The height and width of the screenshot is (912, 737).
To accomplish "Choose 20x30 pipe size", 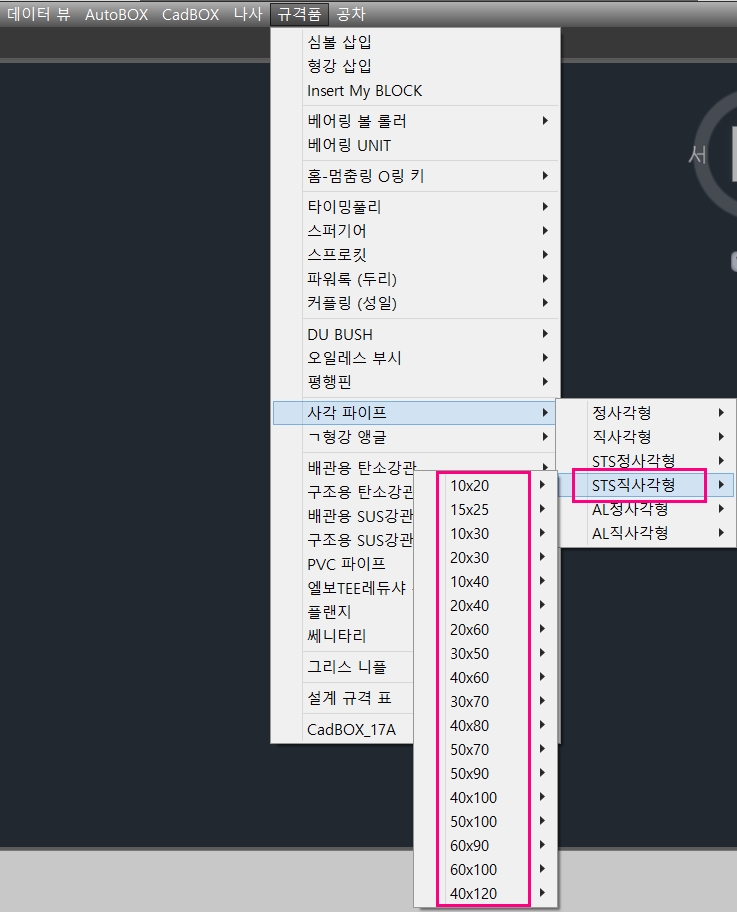I will pyautogui.click(x=486, y=557).
